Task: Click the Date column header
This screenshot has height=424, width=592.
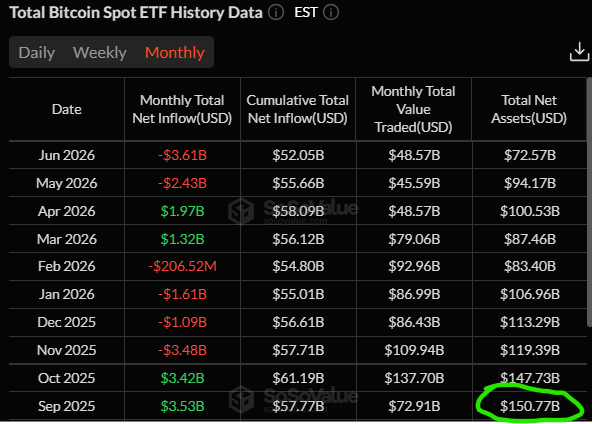Action: (67, 109)
